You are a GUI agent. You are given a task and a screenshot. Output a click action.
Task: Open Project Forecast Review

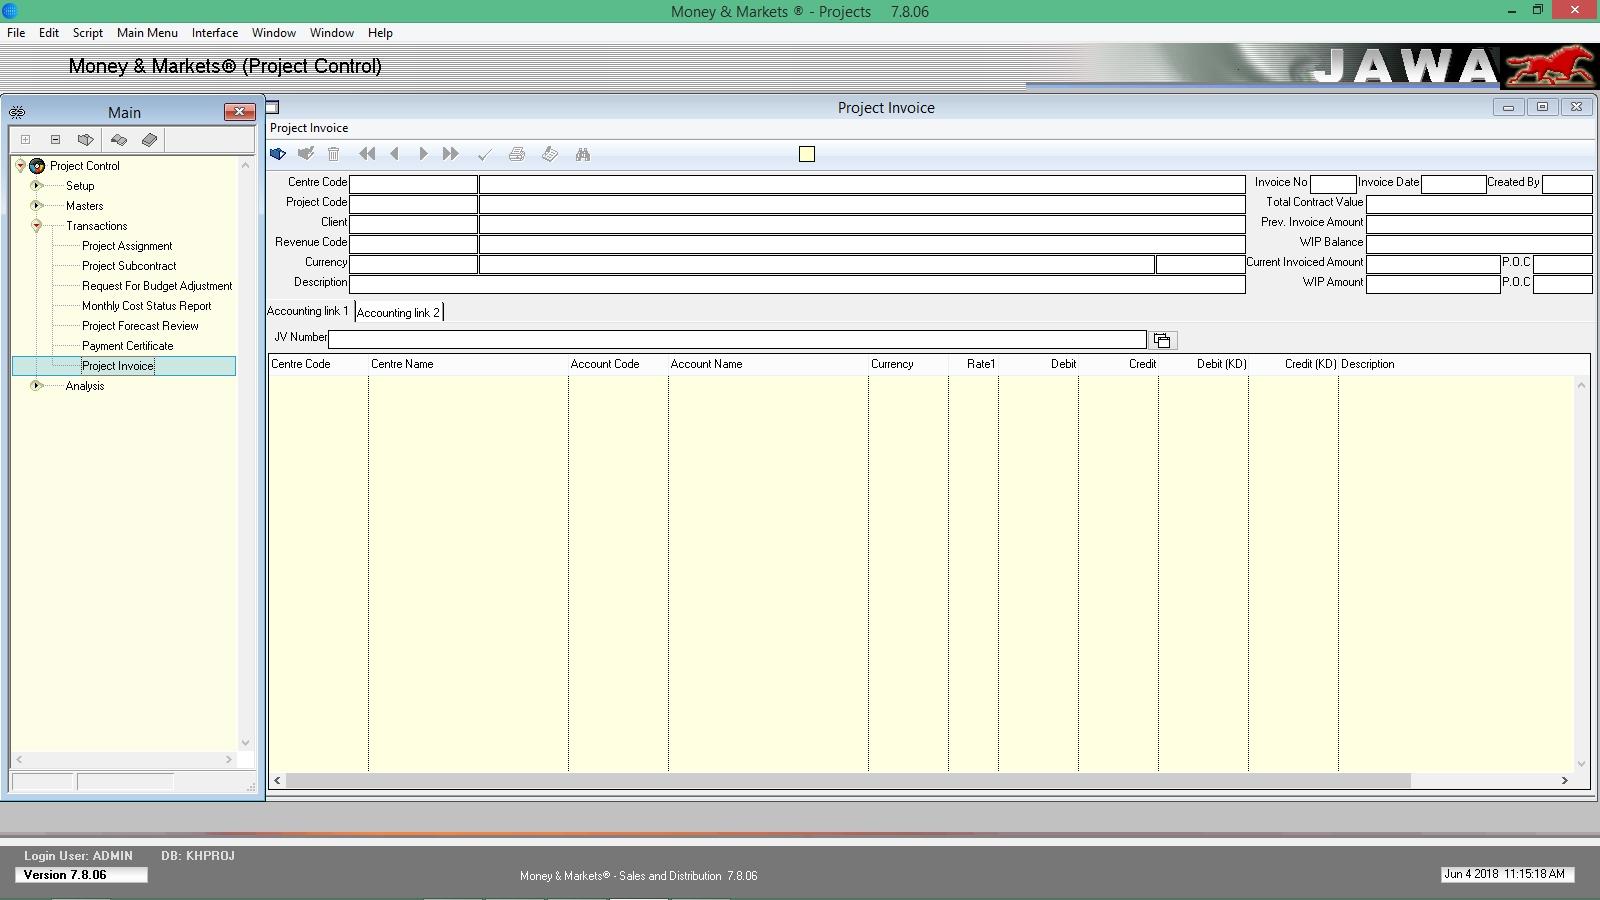pos(140,326)
